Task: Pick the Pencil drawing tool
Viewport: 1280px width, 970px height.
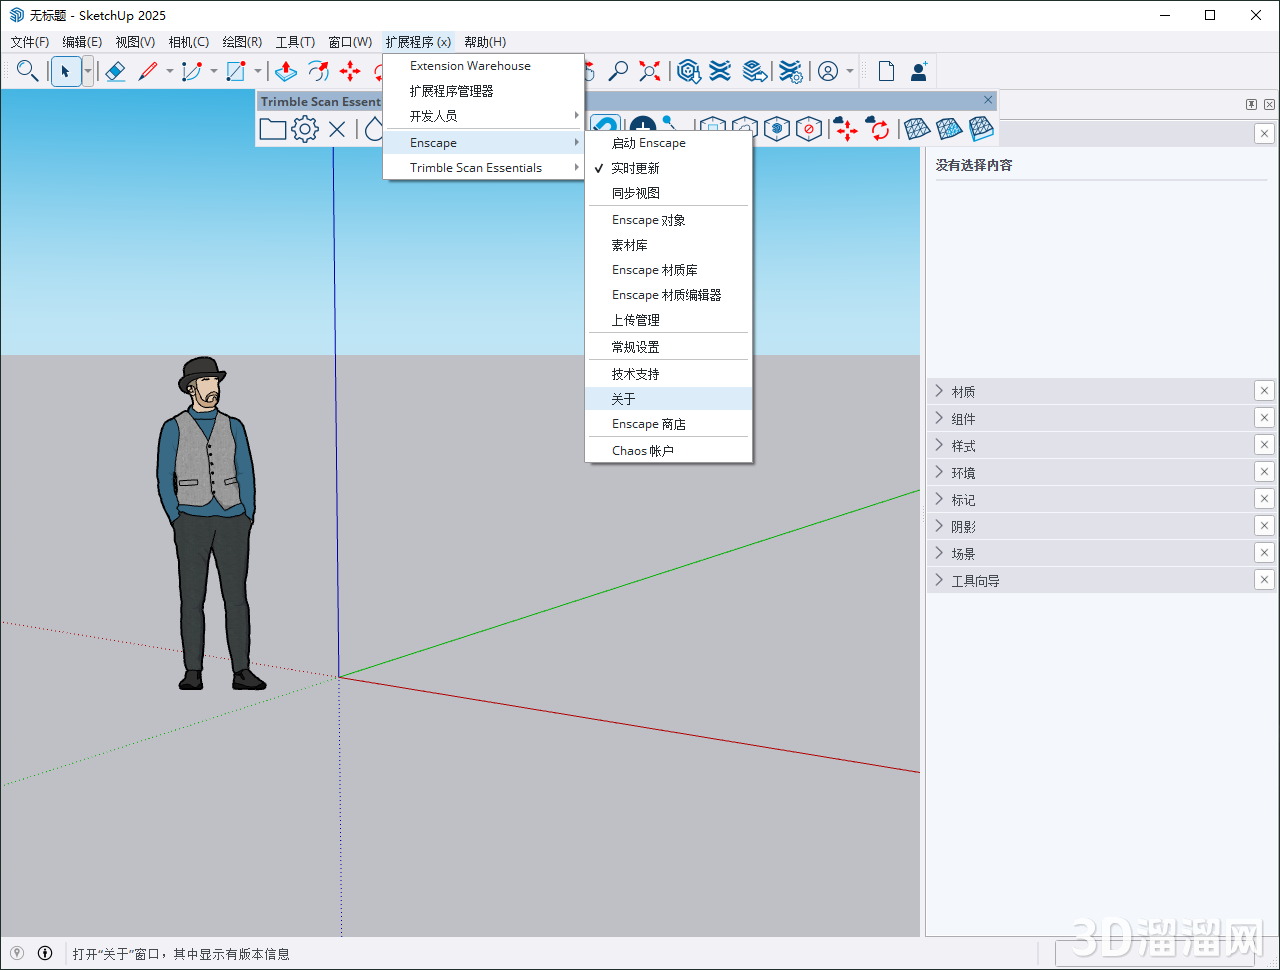Action: click(149, 71)
